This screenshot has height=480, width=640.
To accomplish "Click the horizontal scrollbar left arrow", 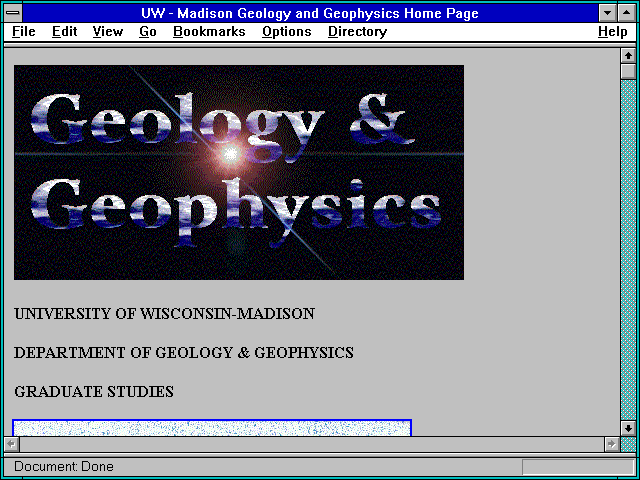I will 12,444.
